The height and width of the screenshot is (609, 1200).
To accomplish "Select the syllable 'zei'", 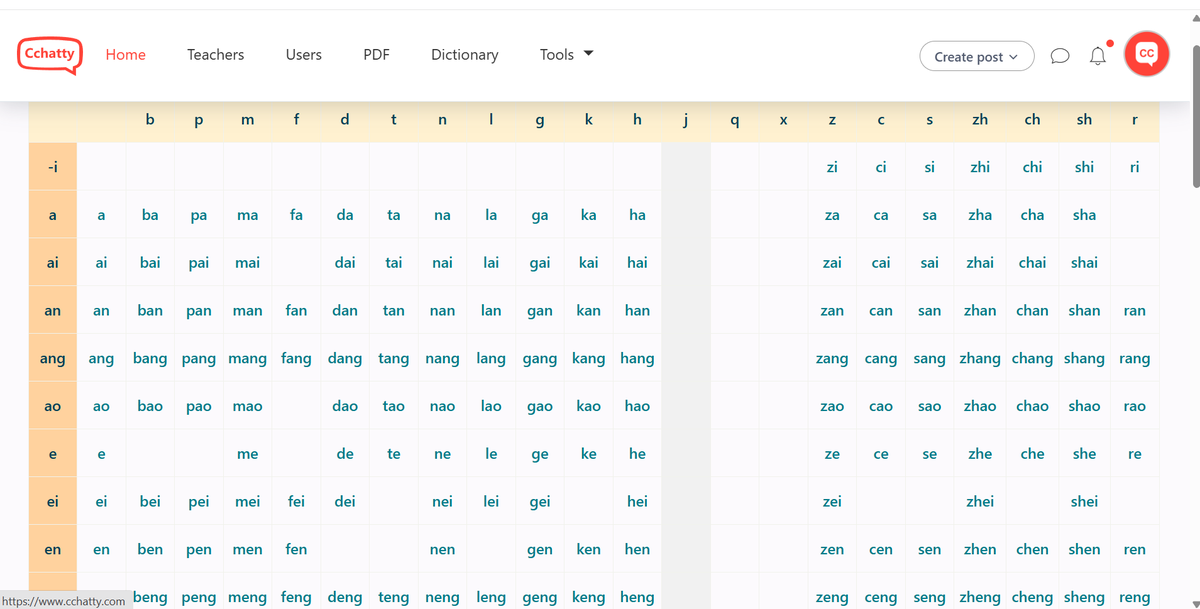I will [x=832, y=501].
